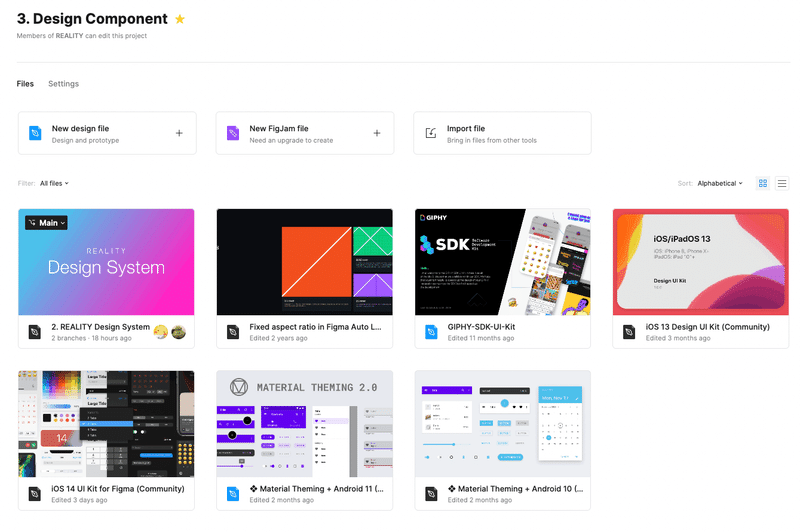The image size is (800, 532).
Task: Click the purple FigJam file icon
Action: click(x=233, y=133)
